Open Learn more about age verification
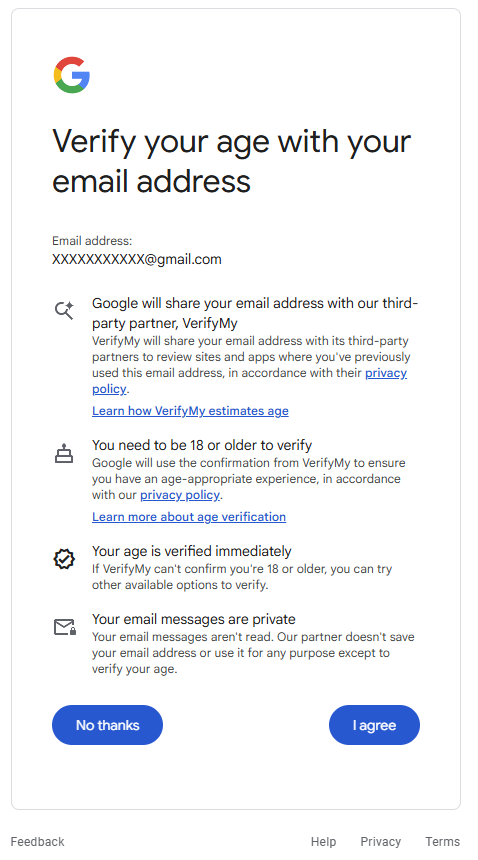This screenshot has width=478, height=860. point(189,517)
